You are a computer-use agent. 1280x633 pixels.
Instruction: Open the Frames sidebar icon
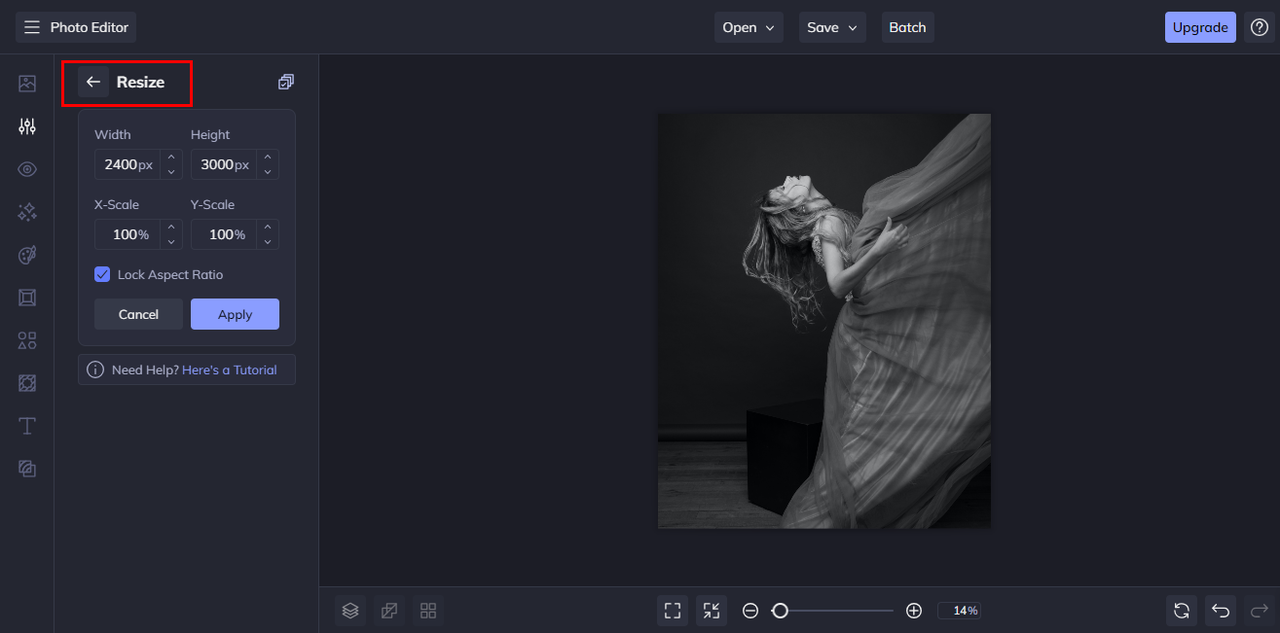pyautogui.click(x=27, y=298)
